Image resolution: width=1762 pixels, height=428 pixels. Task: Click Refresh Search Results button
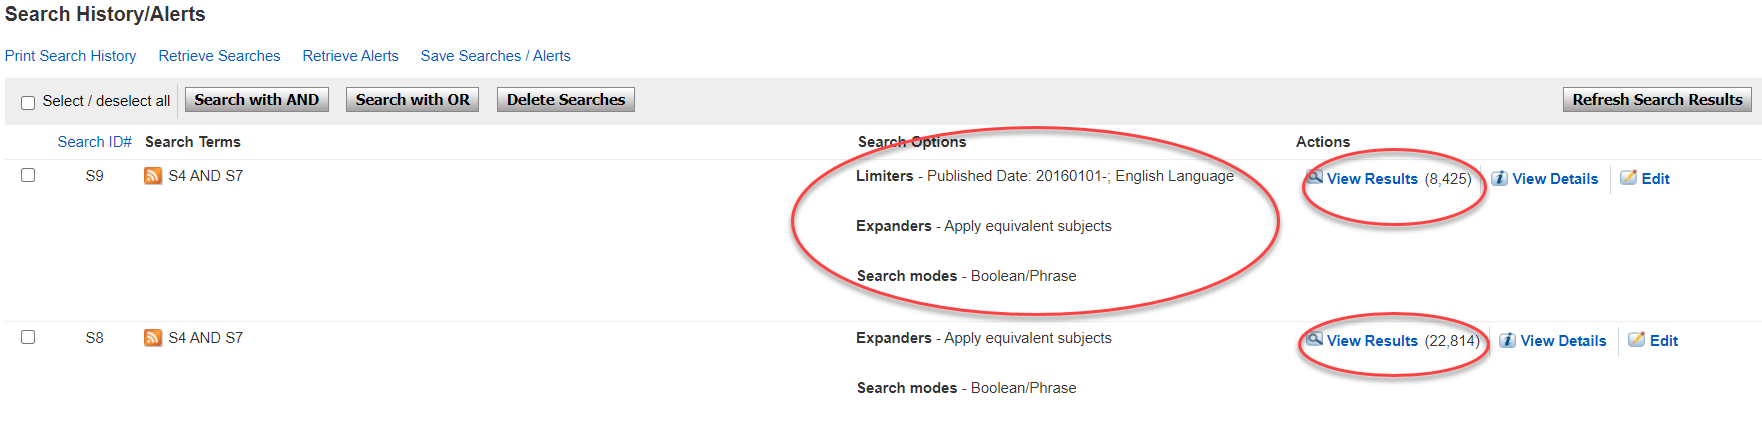1657,100
